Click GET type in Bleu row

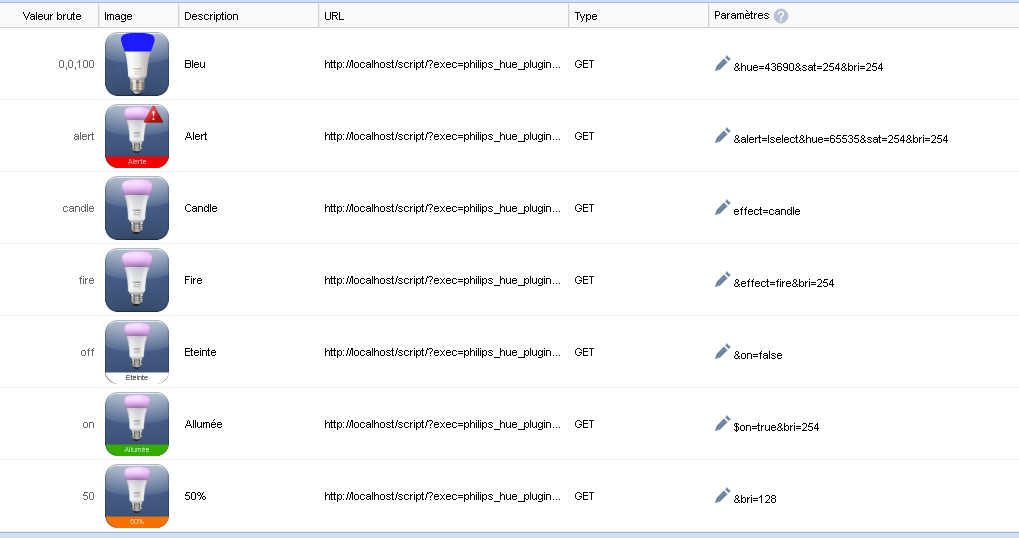tap(584, 64)
